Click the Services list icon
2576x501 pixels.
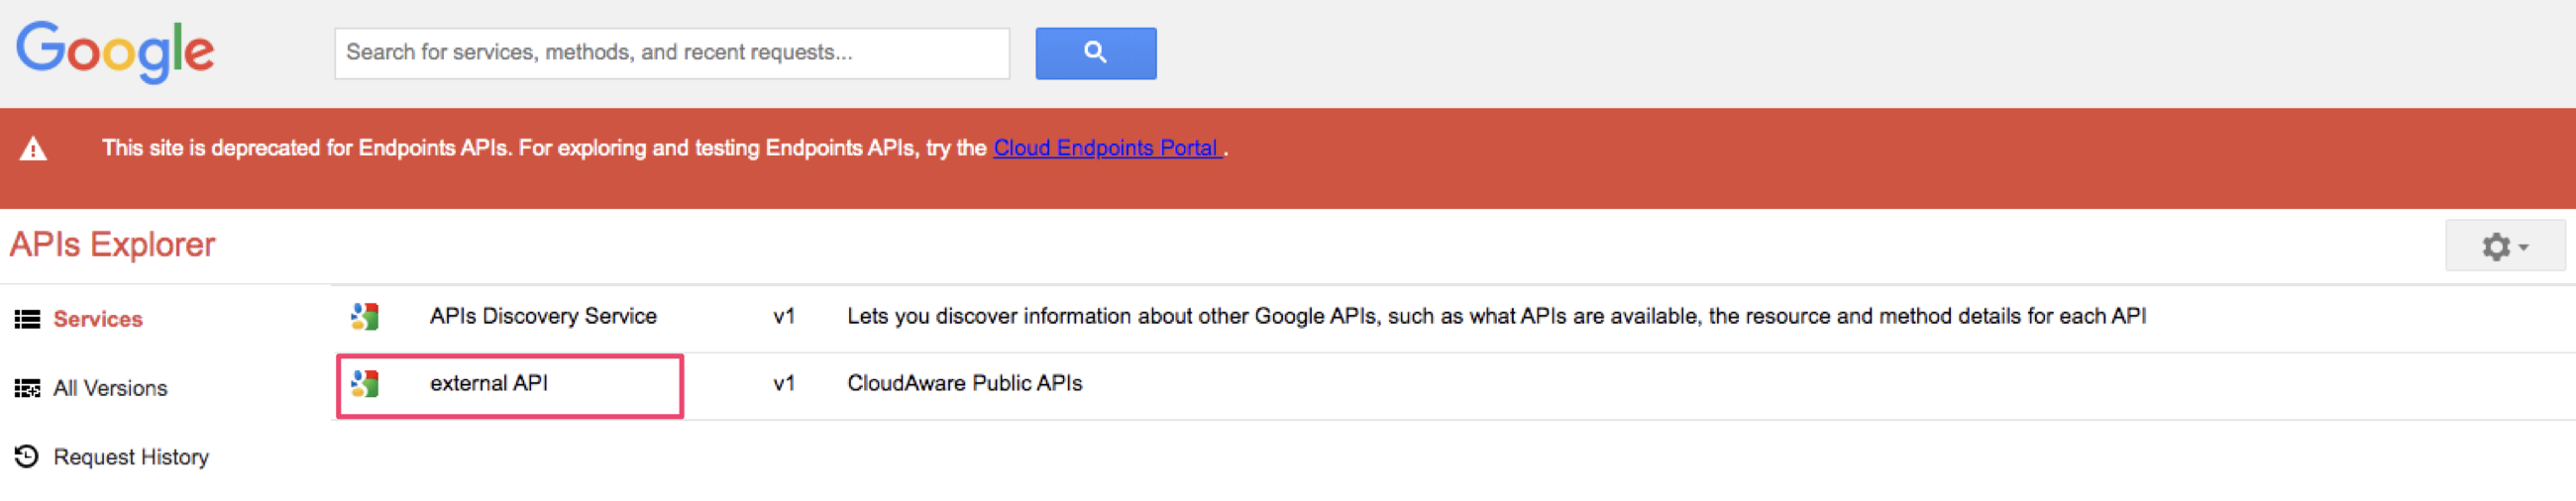(27, 319)
